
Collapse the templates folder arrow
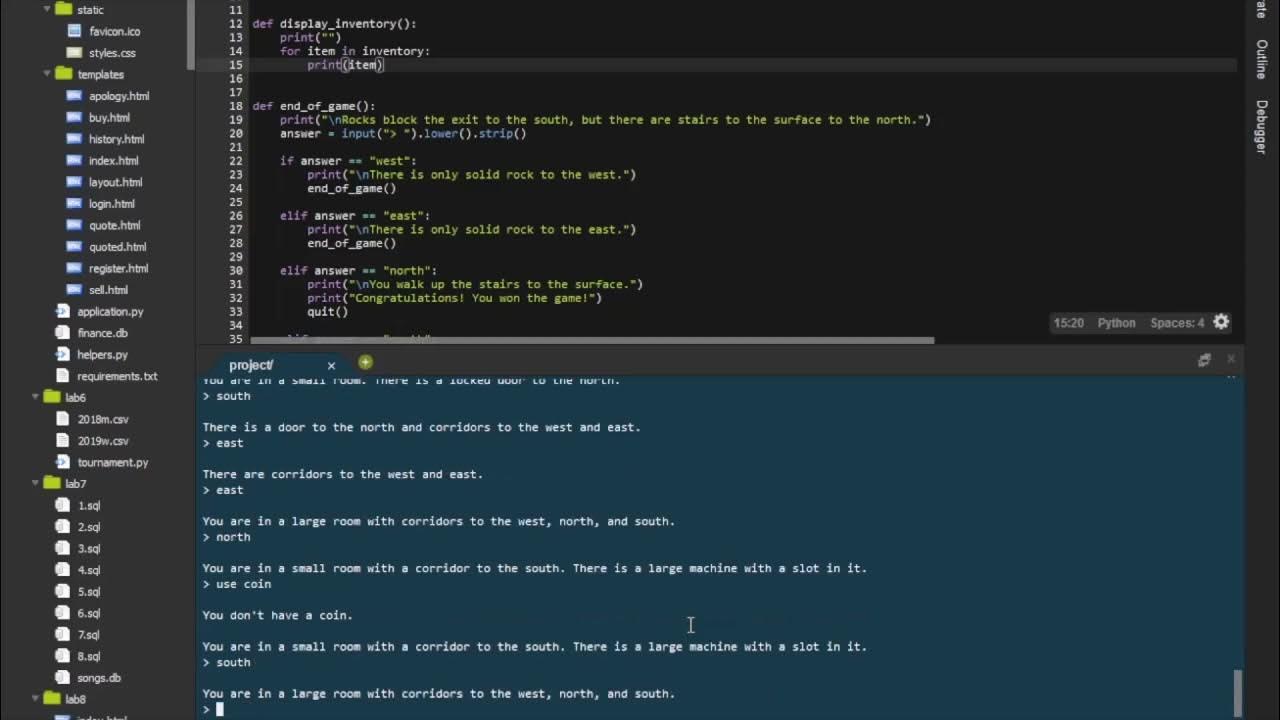pos(46,74)
